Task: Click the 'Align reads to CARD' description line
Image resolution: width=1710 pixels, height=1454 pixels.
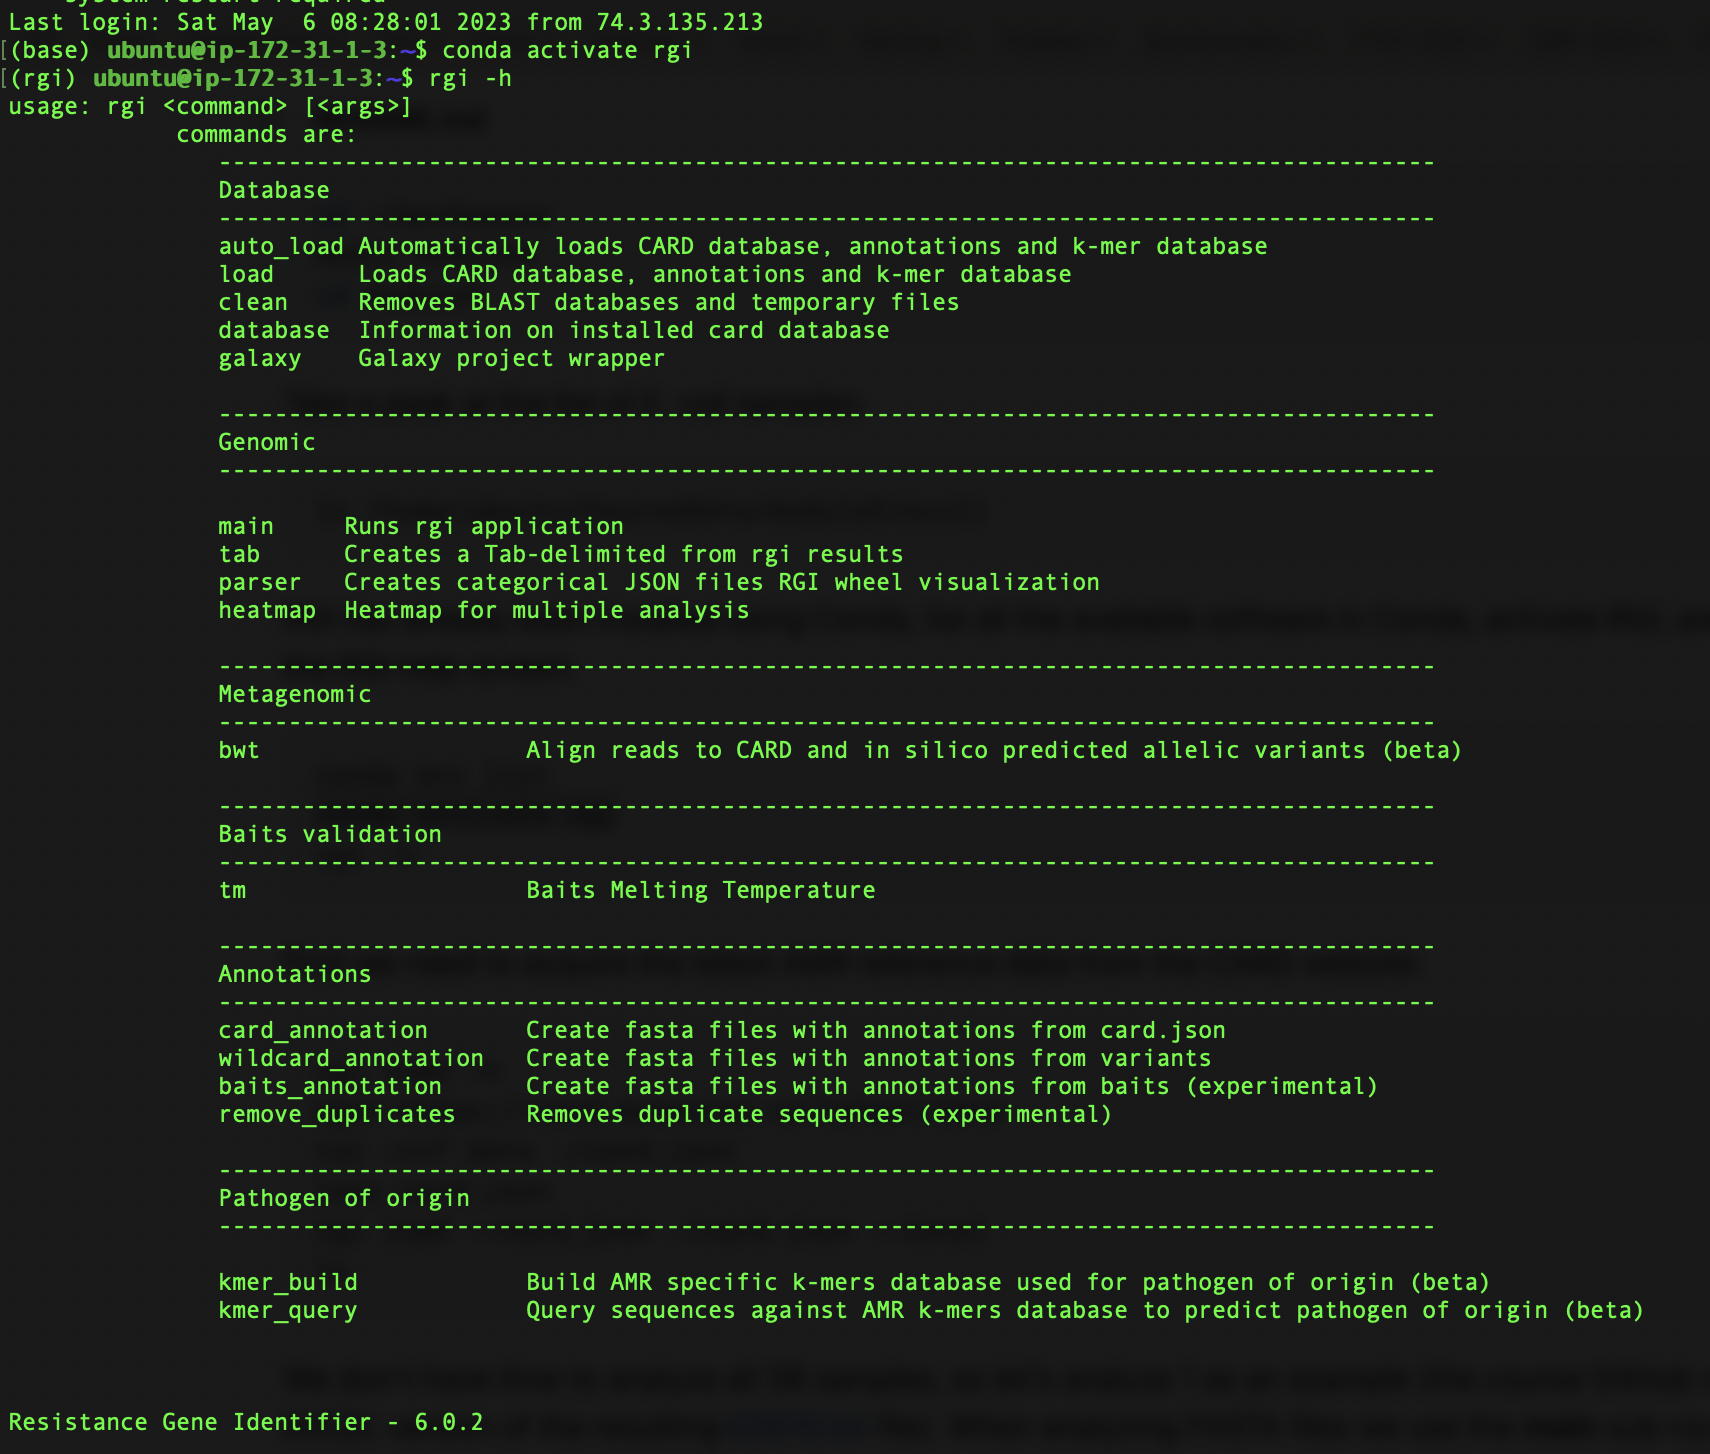Action: coord(994,750)
